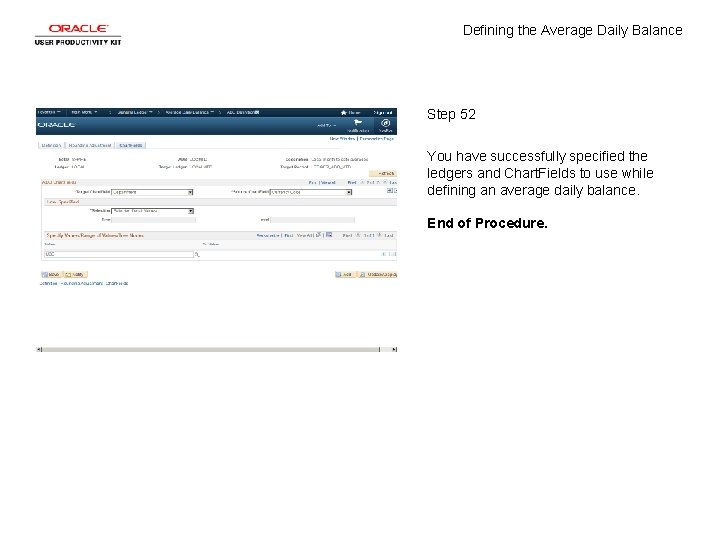Click the horizontal scrollbar thumb
The width and height of the screenshot is (720, 540).
coord(211,349)
